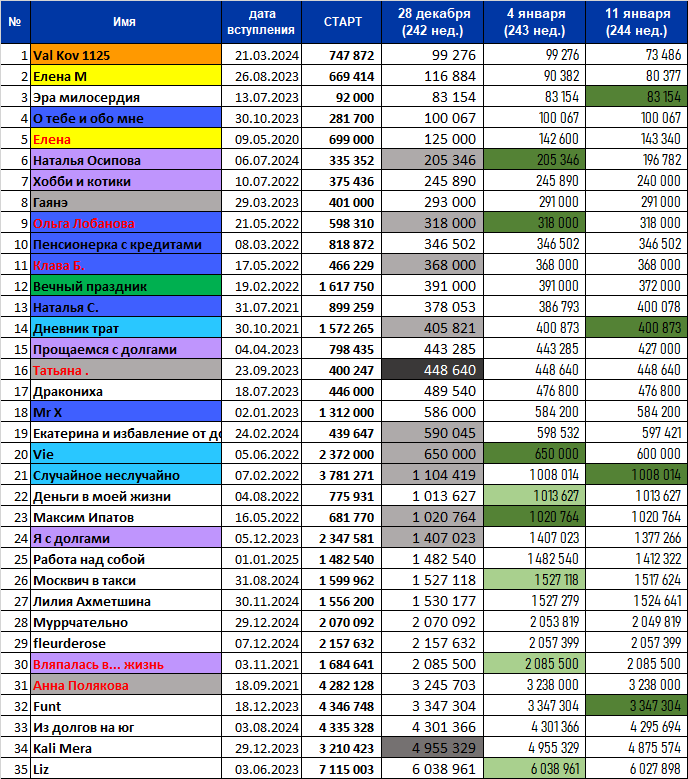Click the "Kali Mera" name cell
Viewport: 688px width, 779px height.
click(x=126, y=748)
